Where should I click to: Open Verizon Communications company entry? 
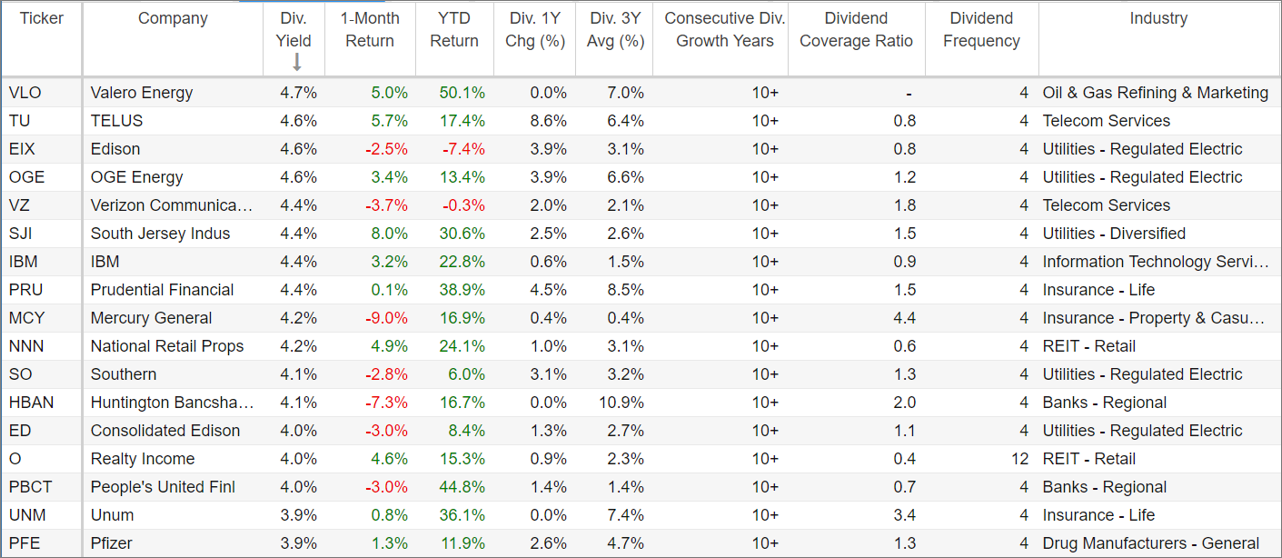click(172, 205)
